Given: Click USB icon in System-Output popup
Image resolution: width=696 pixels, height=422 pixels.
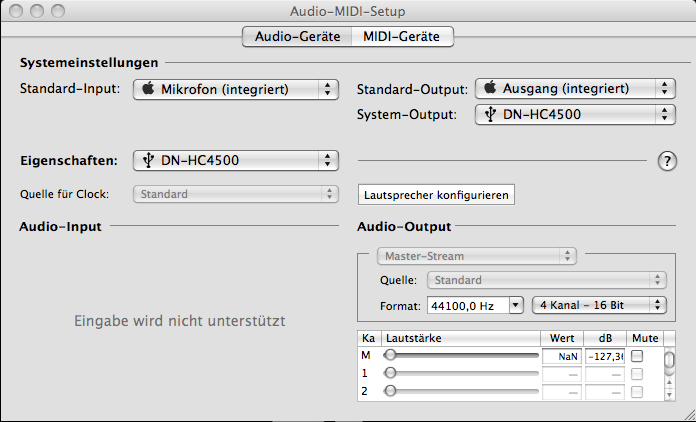Looking at the screenshot, I should coord(490,114).
